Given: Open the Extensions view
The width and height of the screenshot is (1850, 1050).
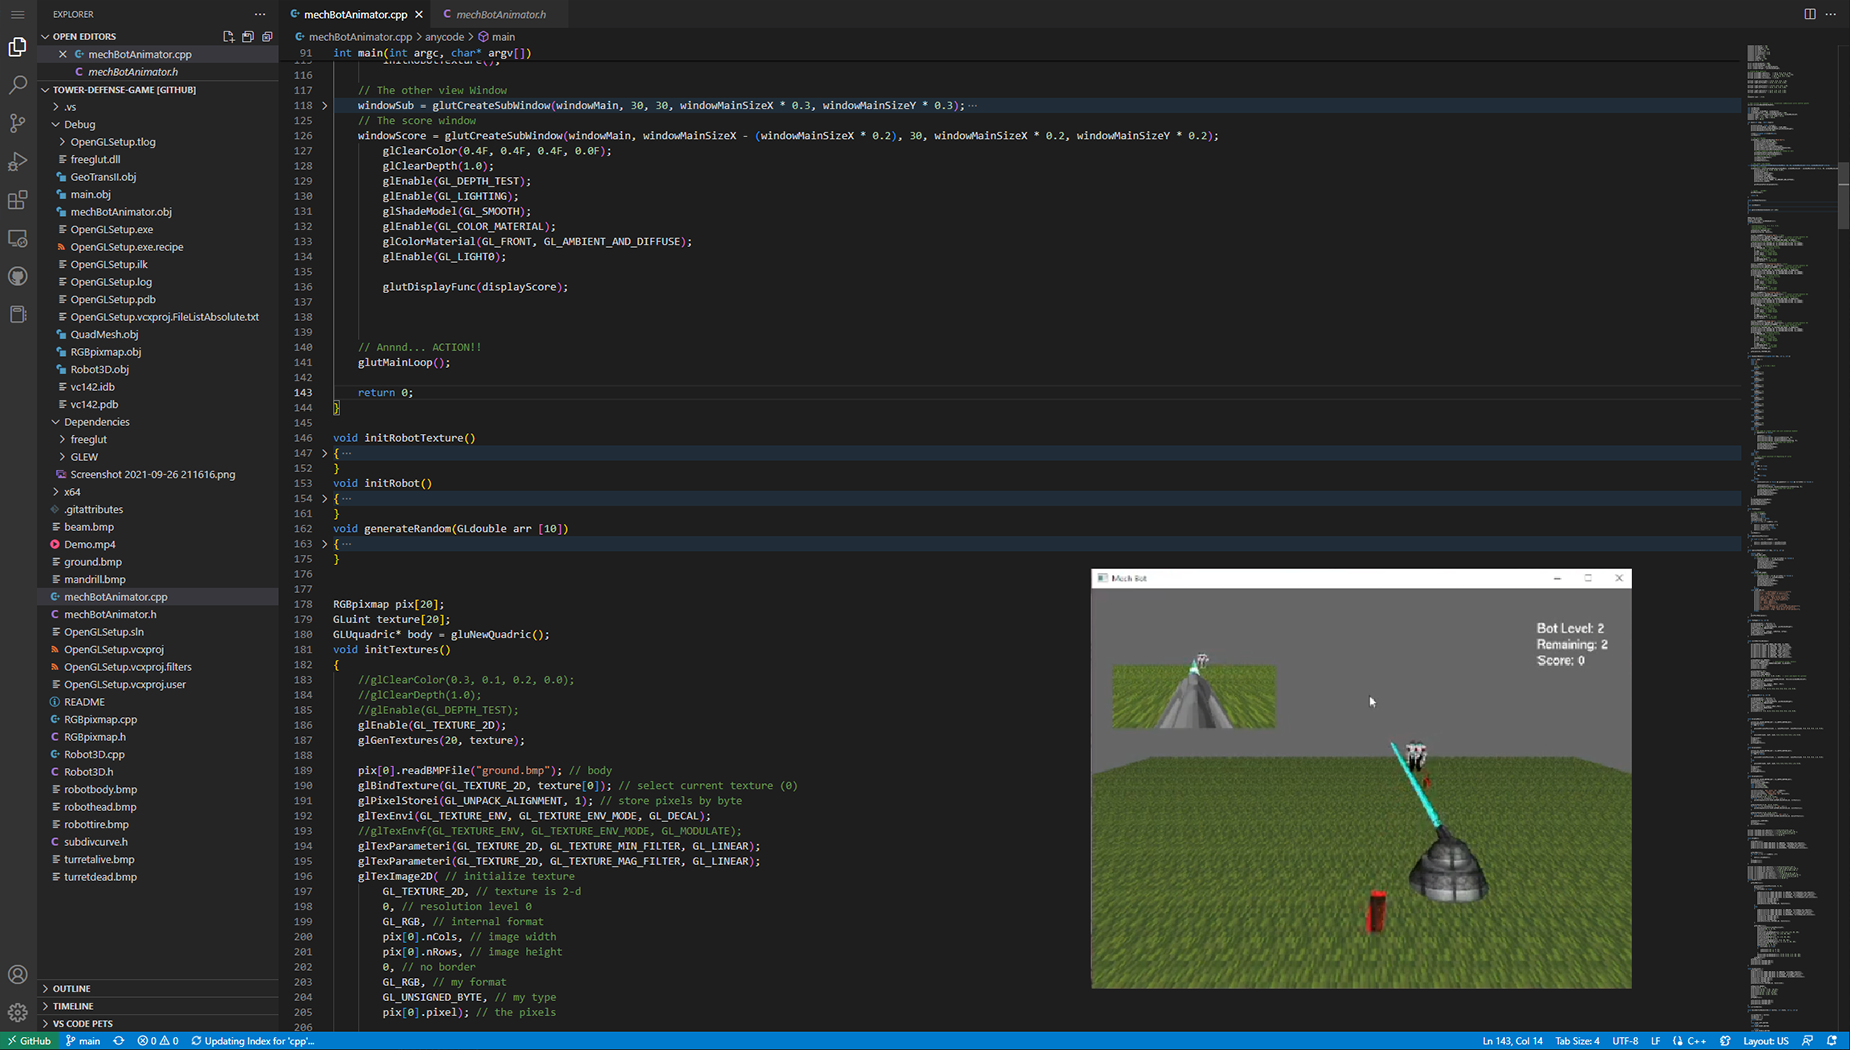Looking at the screenshot, I should click(x=18, y=200).
